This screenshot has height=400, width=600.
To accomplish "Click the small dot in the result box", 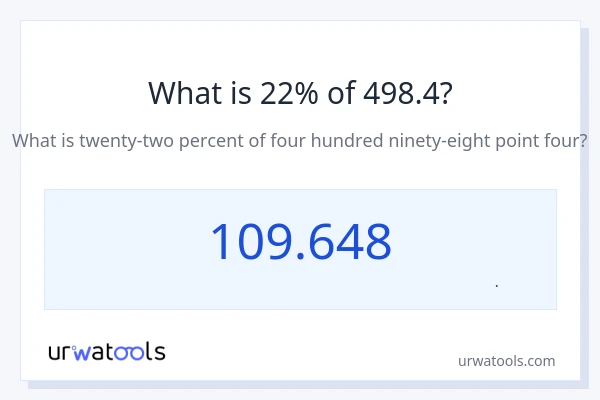I will [x=497, y=286].
